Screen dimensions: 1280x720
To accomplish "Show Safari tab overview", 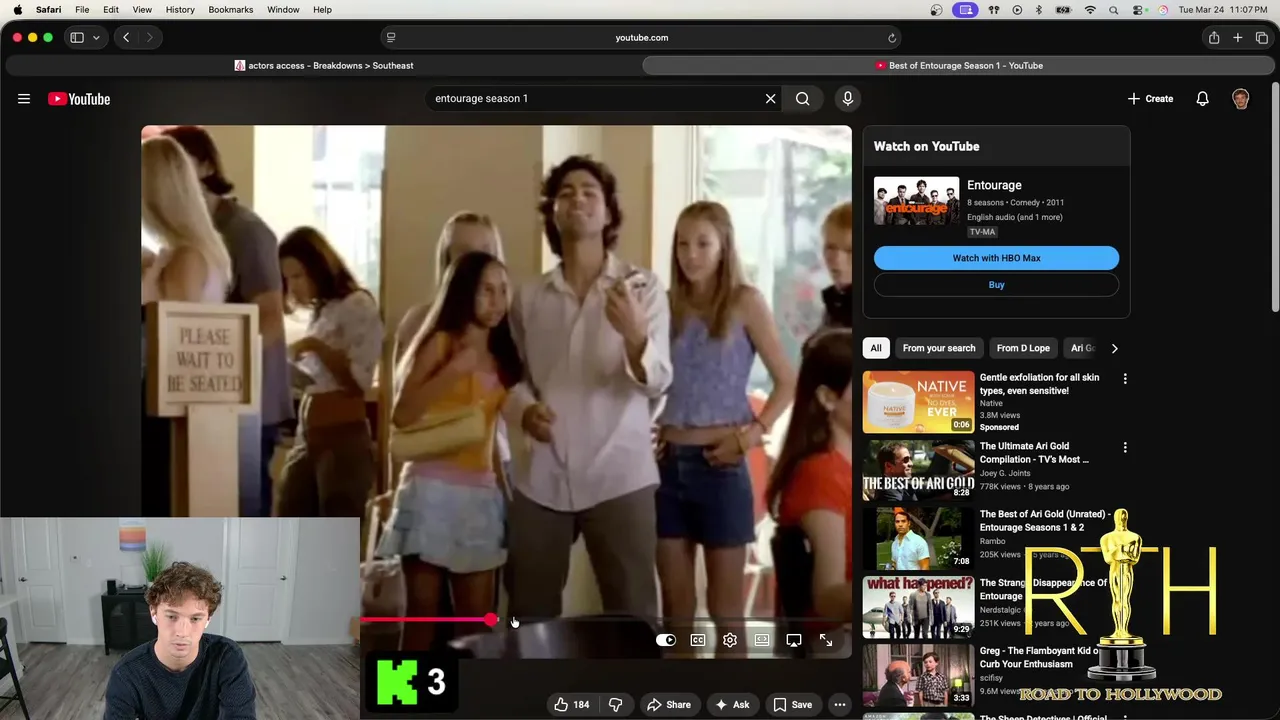I will tap(1262, 38).
